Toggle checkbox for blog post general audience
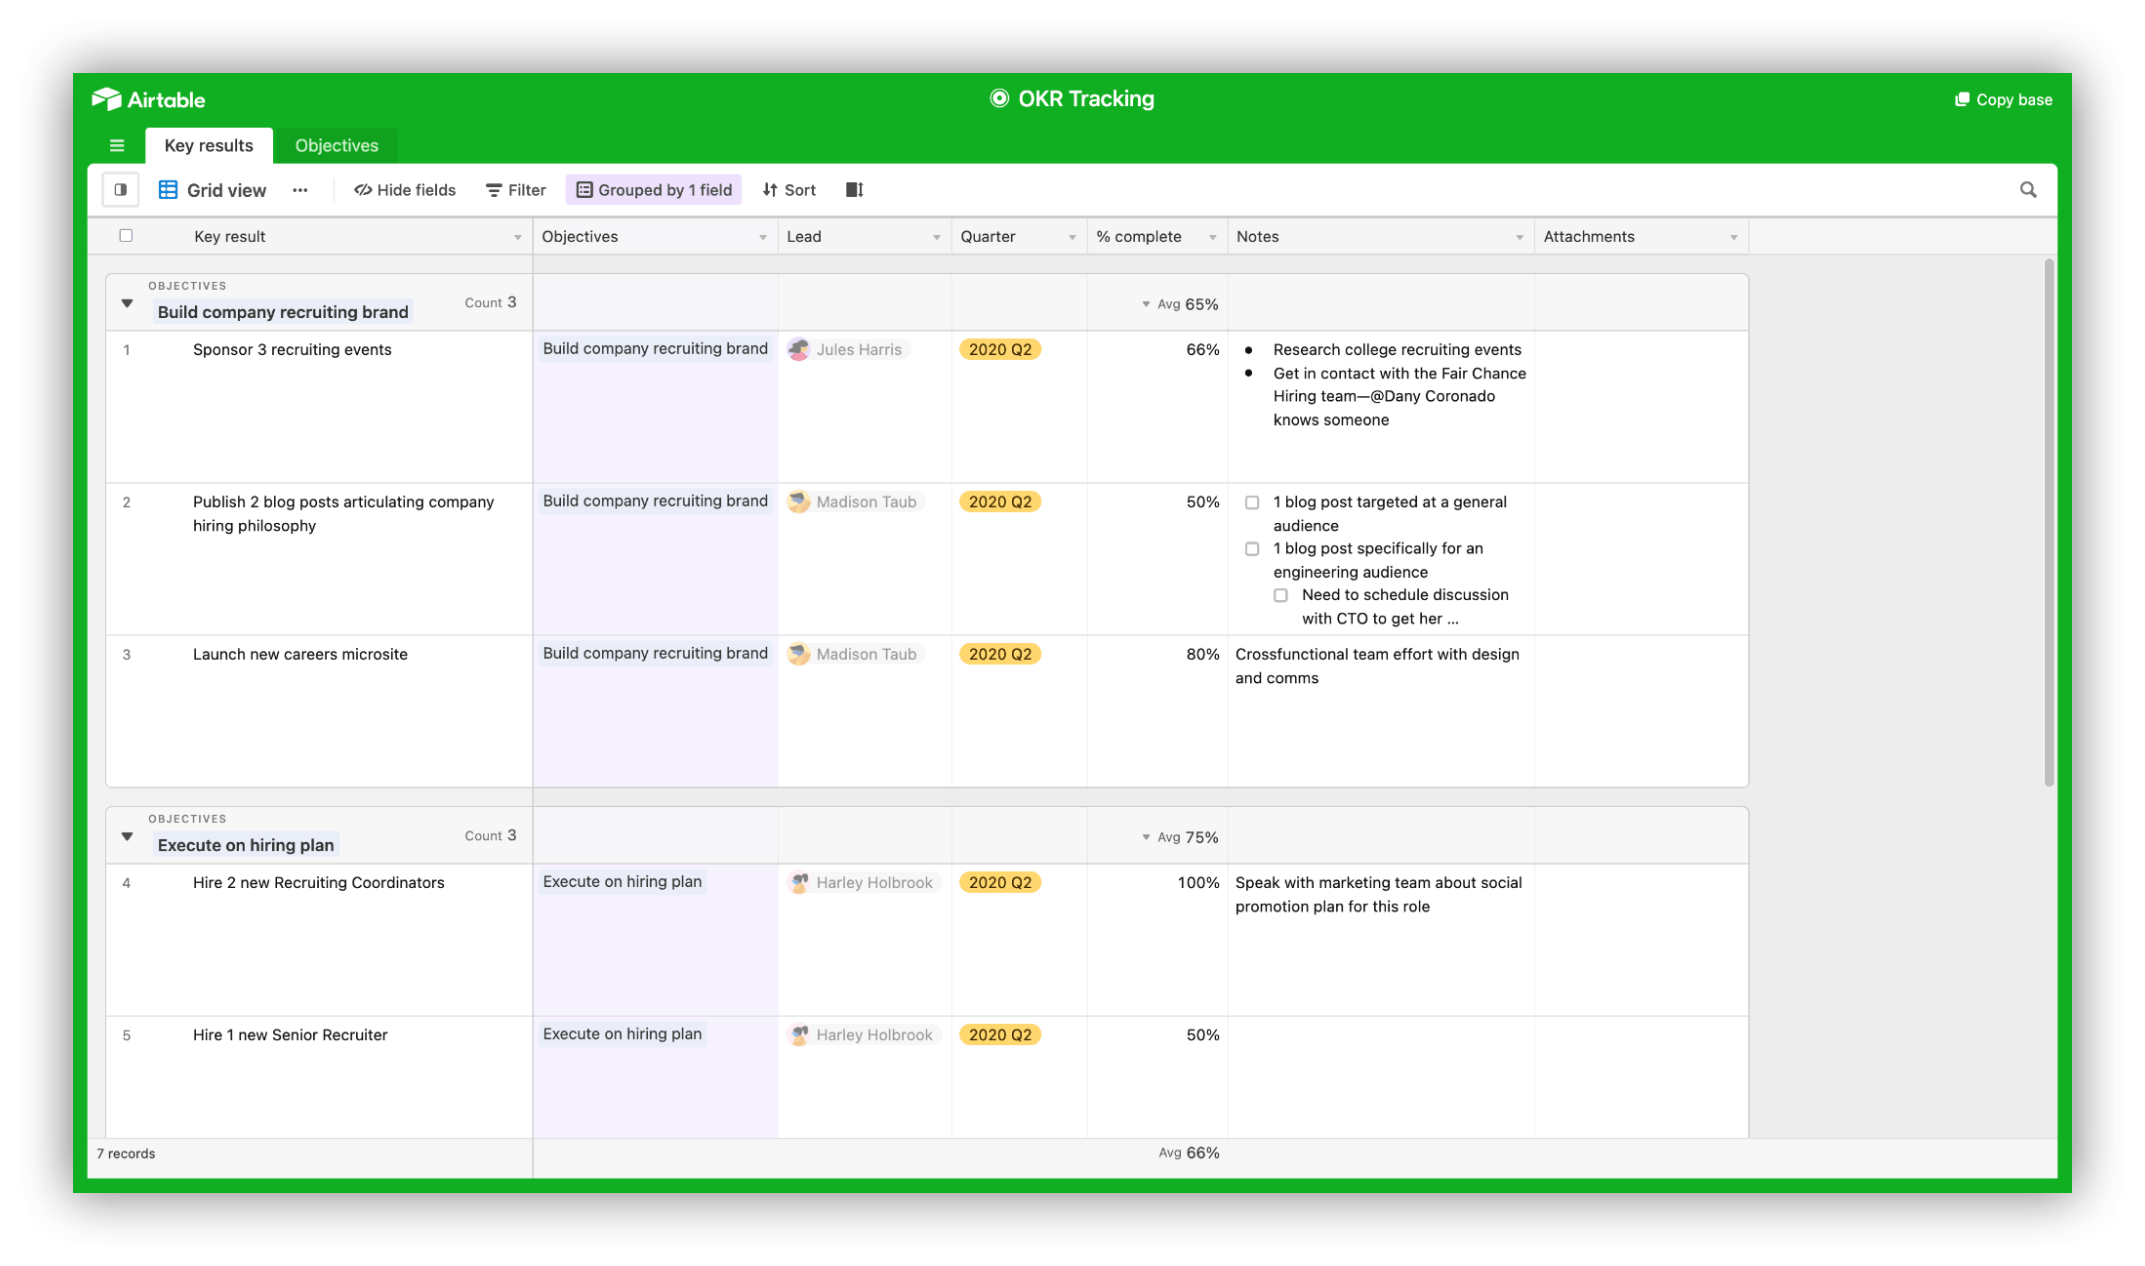 click(1250, 502)
